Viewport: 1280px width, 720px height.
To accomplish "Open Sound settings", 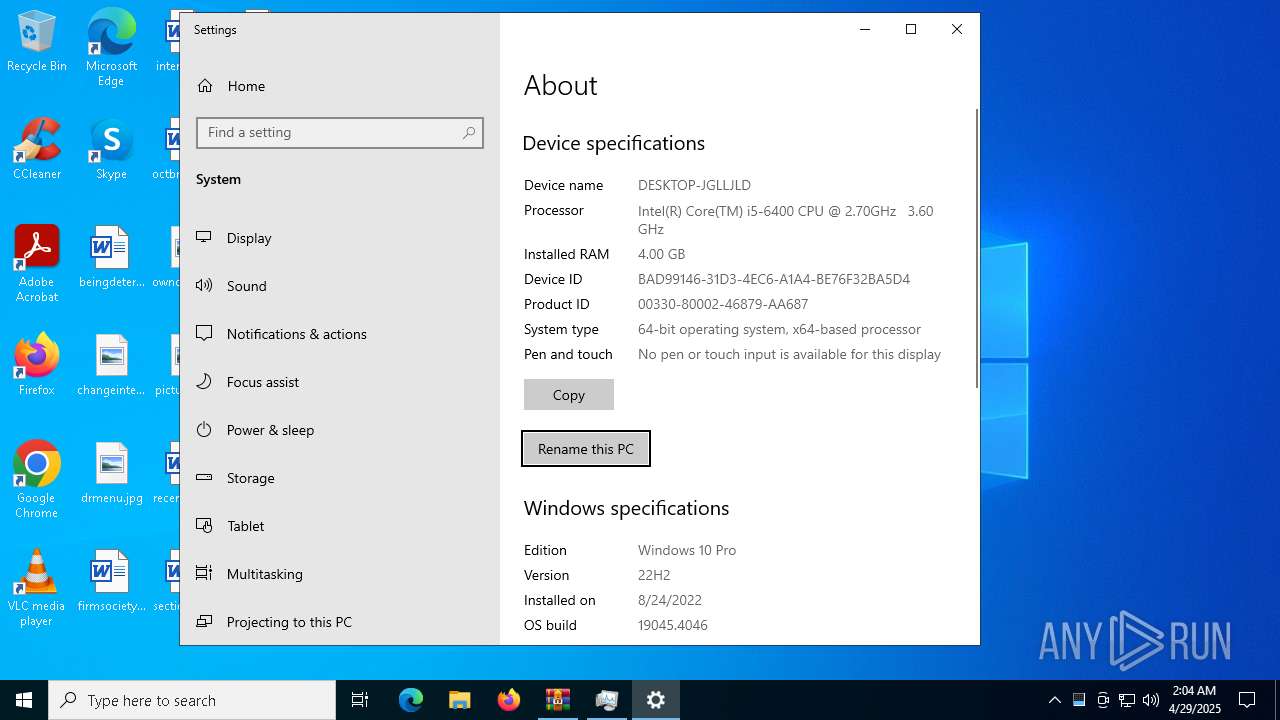I will point(340,286).
